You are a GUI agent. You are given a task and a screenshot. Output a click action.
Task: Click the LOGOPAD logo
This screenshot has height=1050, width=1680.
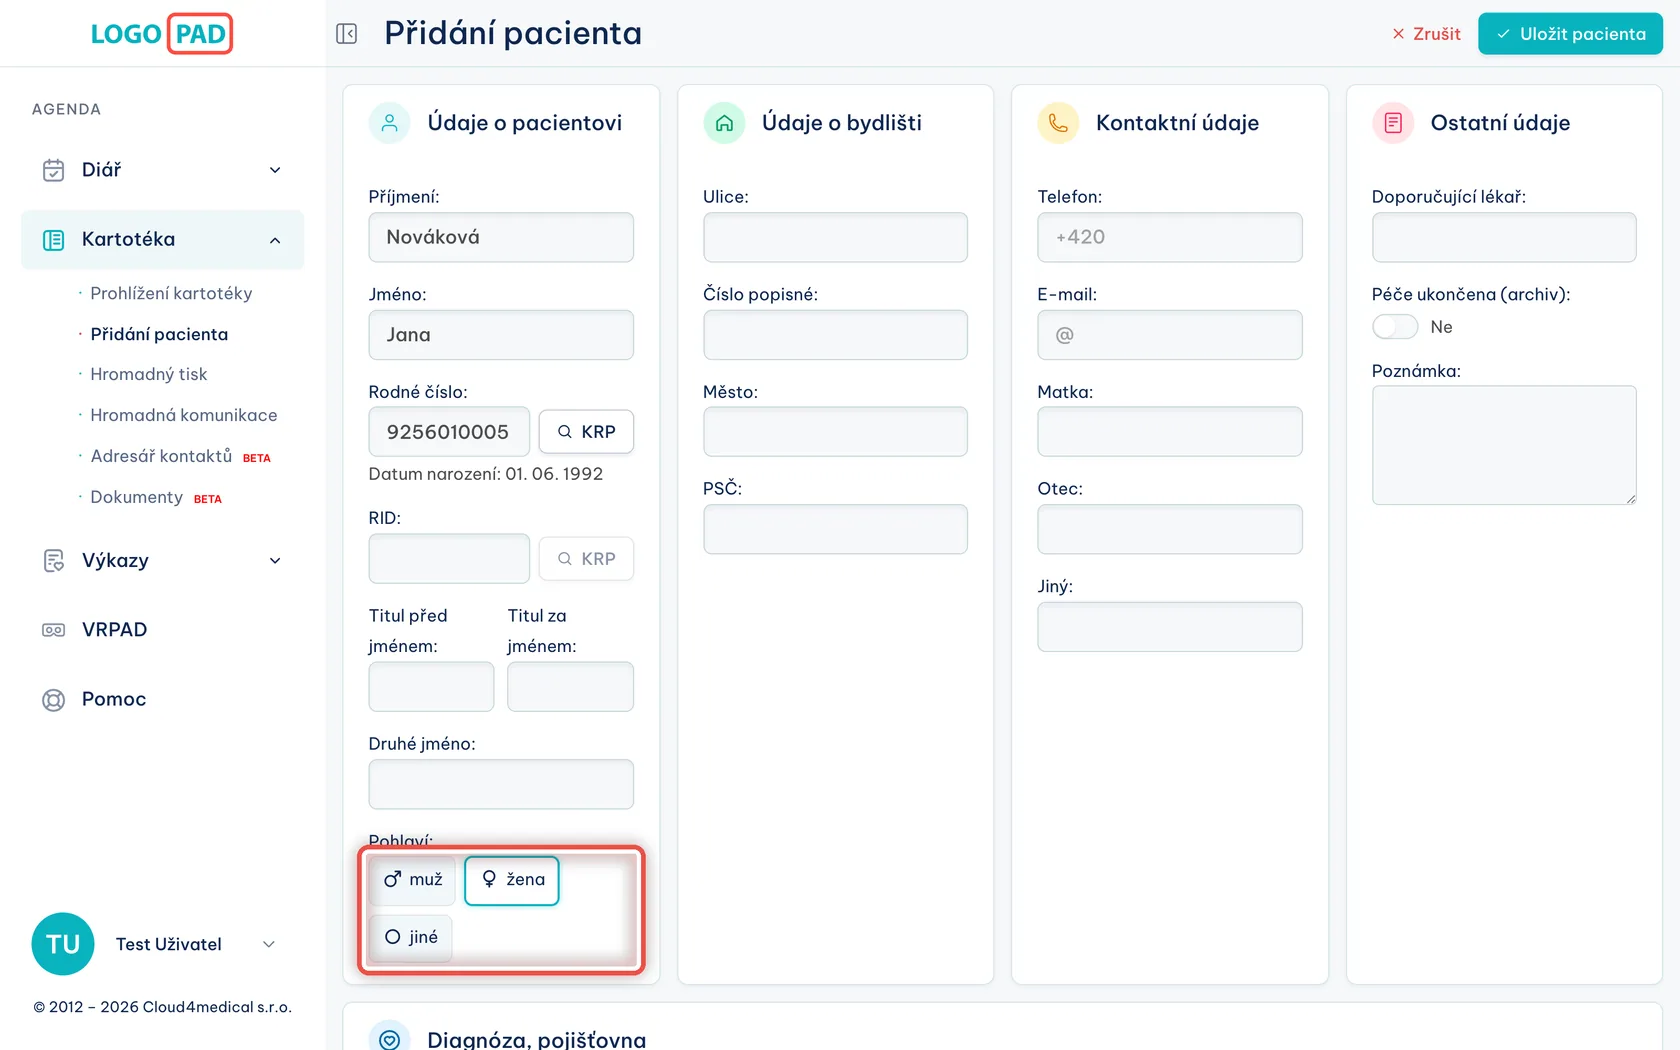pos(162,34)
